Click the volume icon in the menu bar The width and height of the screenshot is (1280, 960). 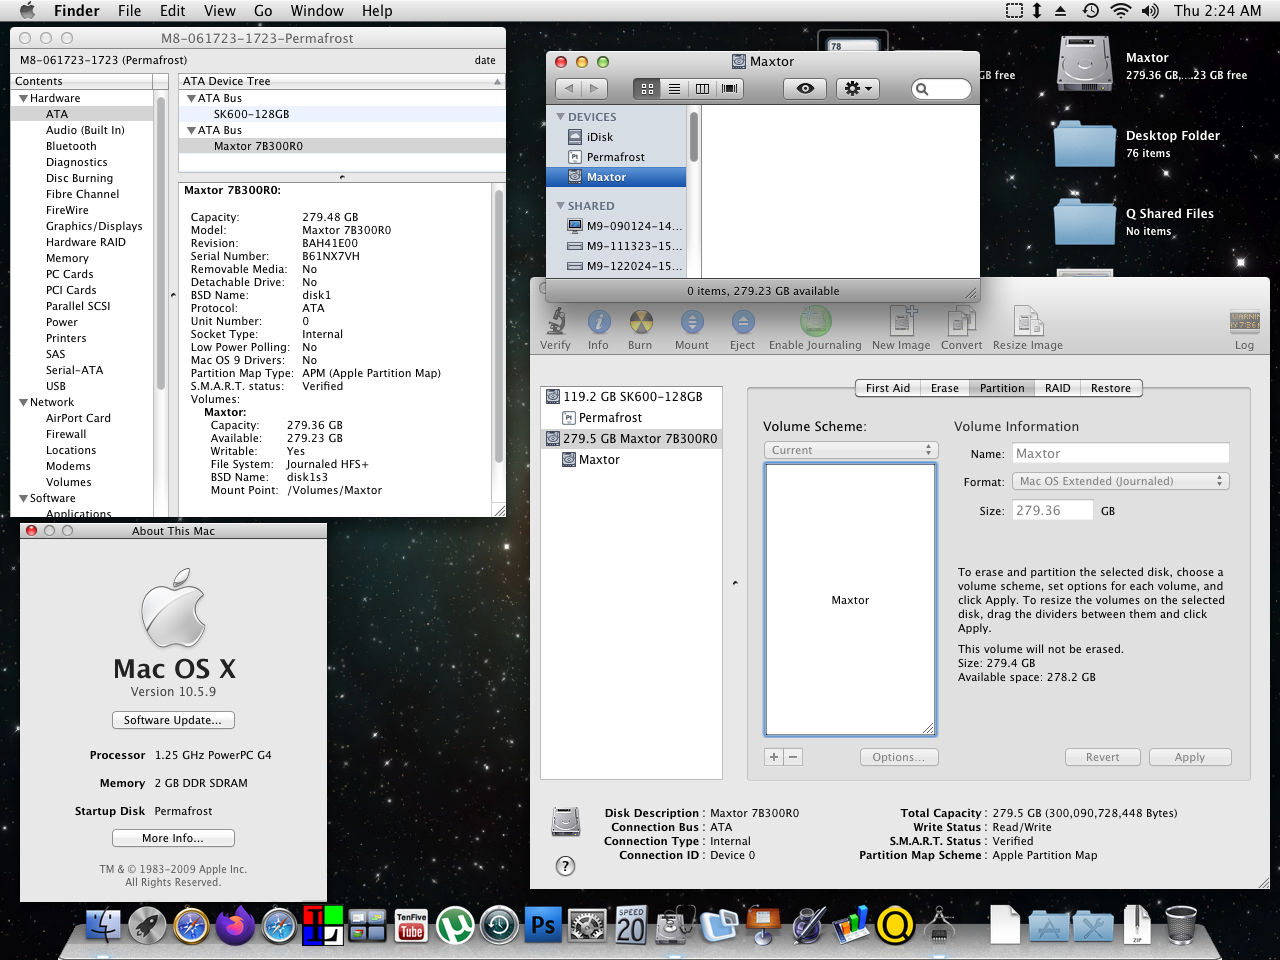click(x=1150, y=11)
